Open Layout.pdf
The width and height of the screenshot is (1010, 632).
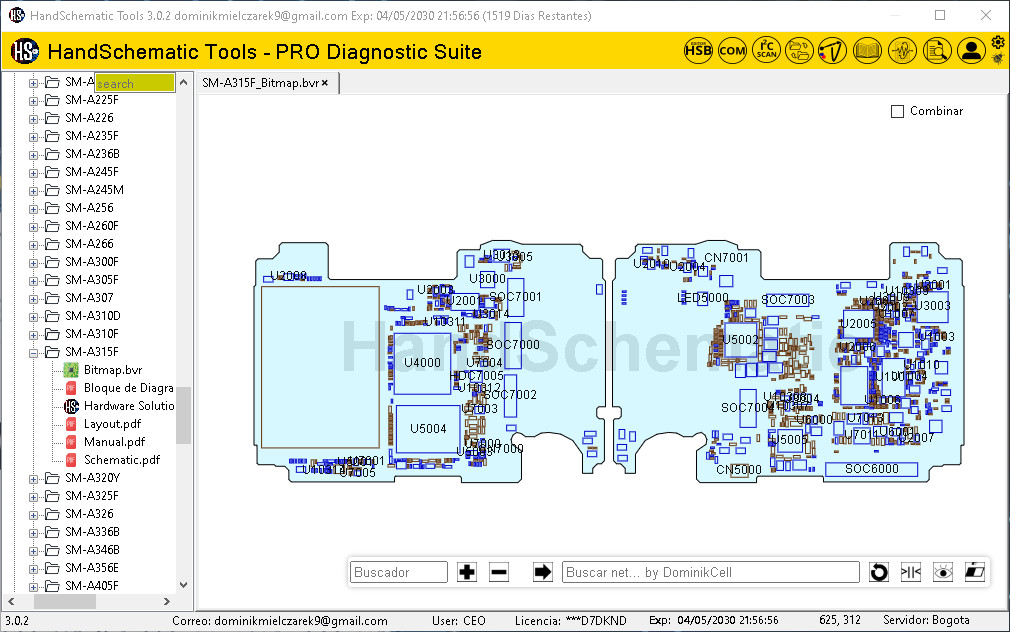[112, 424]
